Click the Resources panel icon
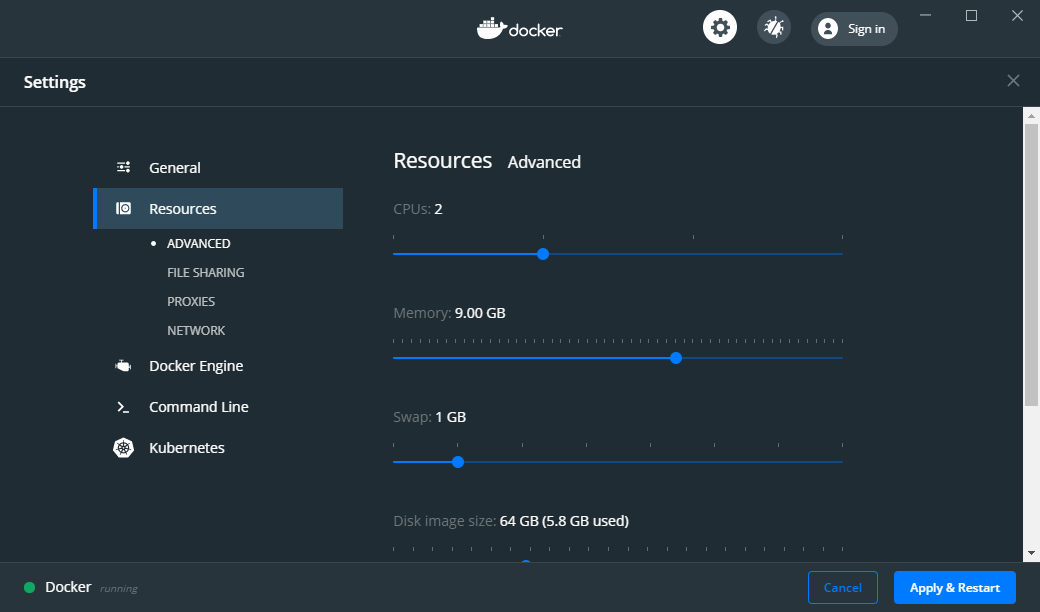The width and height of the screenshot is (1040, 612). tap(123, 208)
